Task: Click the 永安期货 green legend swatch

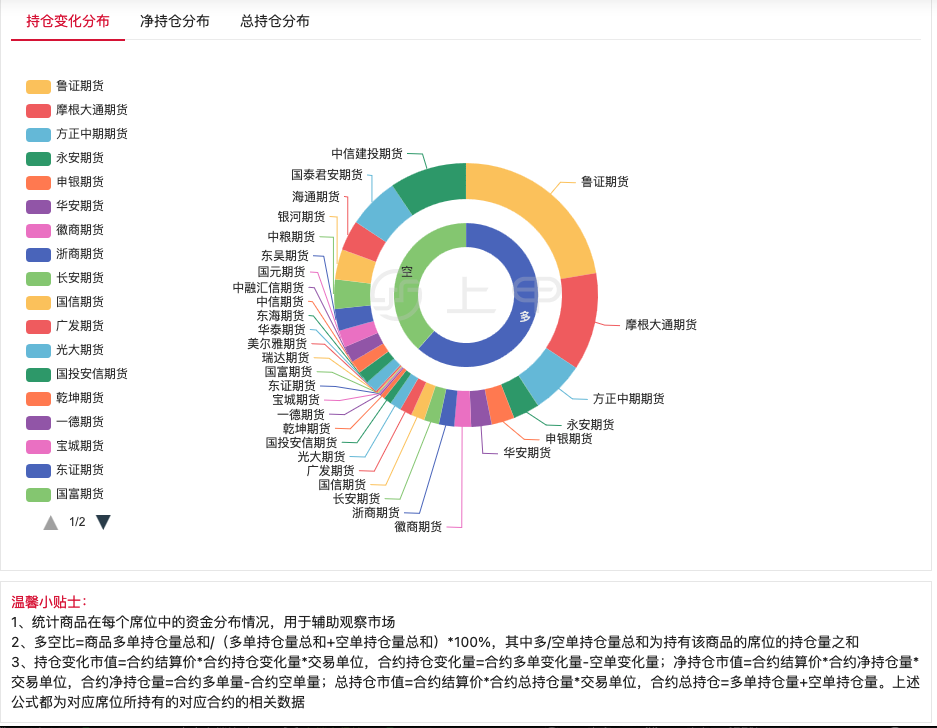Action: [x=37, y=158]
